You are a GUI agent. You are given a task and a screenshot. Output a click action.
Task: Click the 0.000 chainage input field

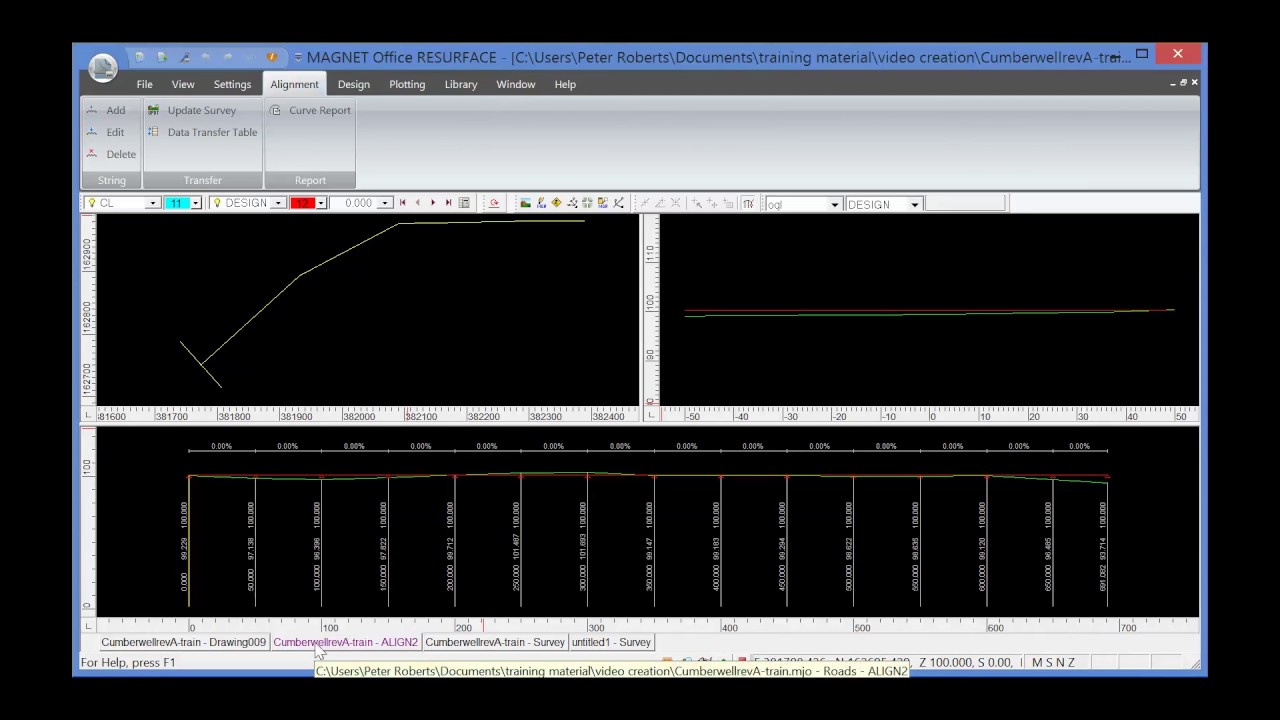click(x=355, y=203)
